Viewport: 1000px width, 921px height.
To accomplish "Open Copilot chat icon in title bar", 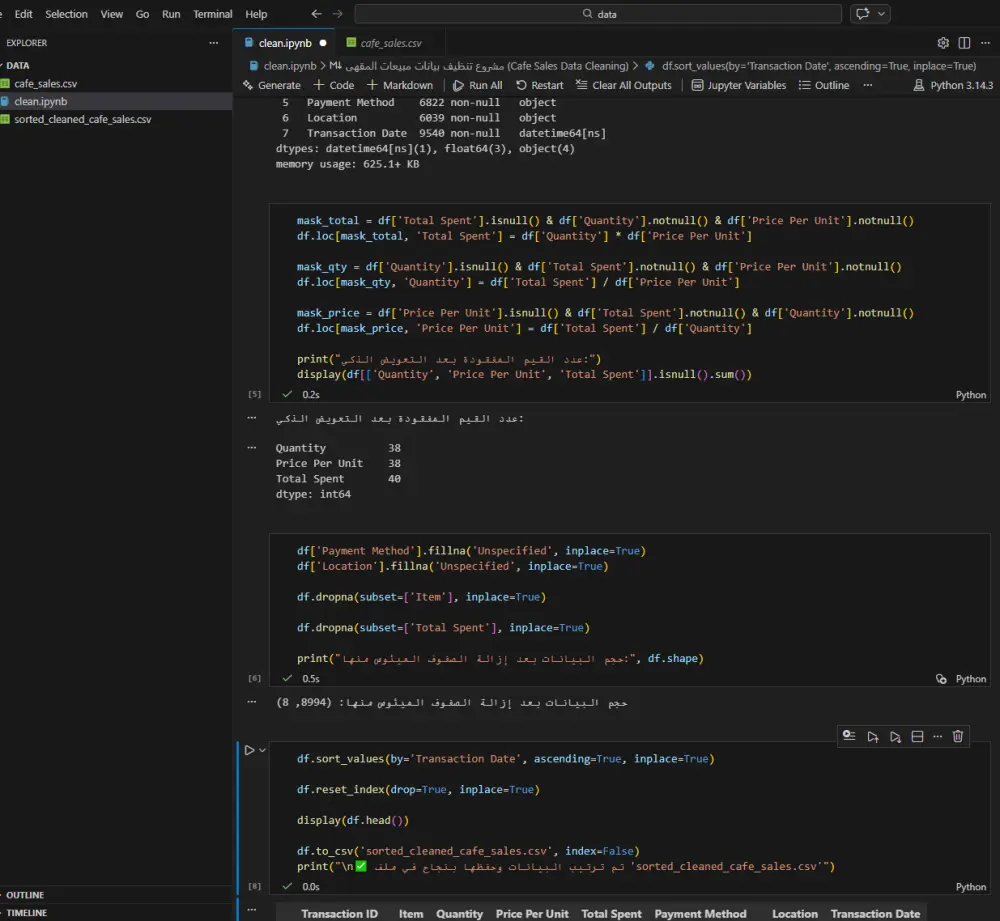I will [862, 13].
